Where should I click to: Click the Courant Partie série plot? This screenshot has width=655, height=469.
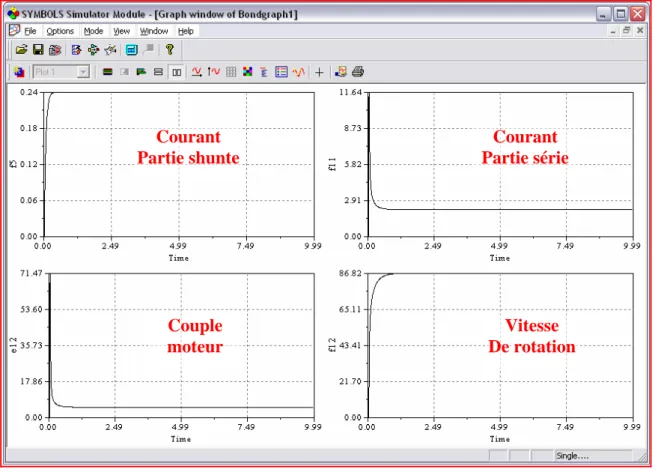point(500,164)
